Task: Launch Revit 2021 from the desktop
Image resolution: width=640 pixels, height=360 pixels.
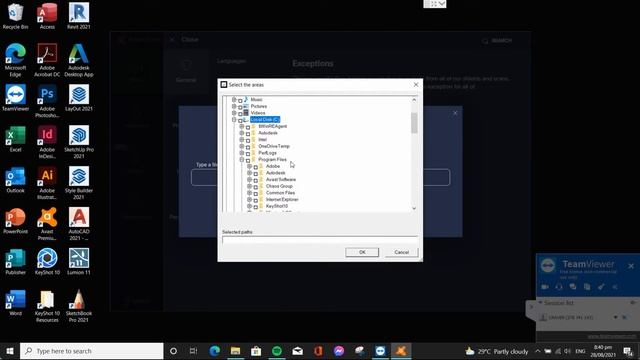Action: pyautogui.click(x=79, y=16)
